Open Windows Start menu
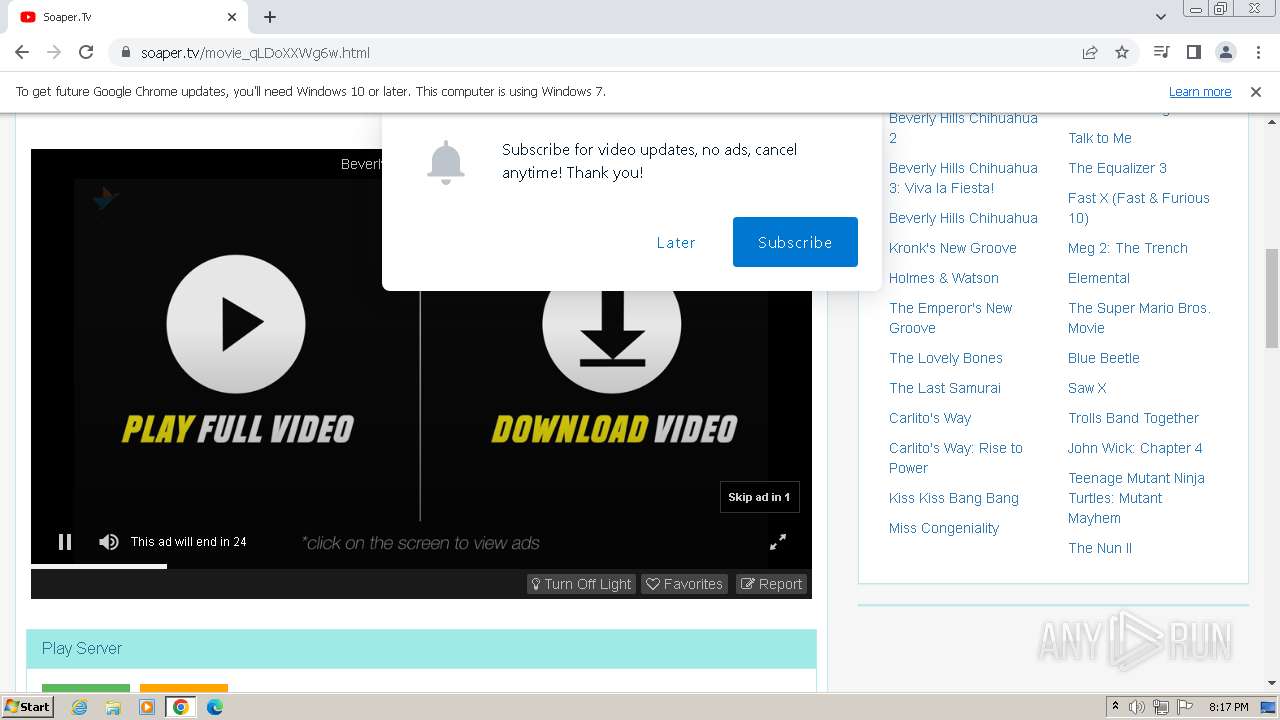This screenshot has height=720, width=1280. coord(28,706)
